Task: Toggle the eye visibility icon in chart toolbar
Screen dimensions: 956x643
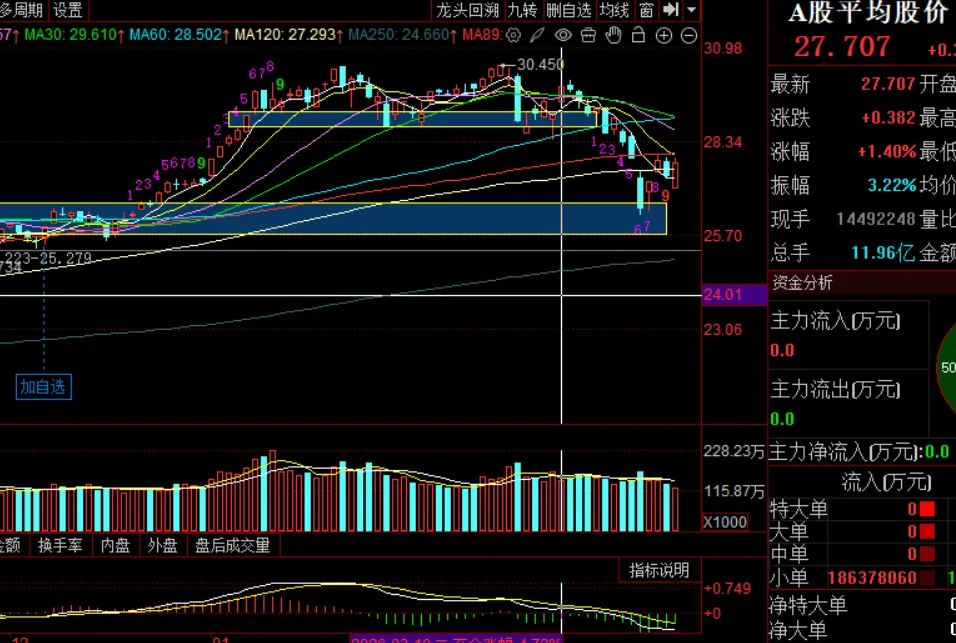Action: tap(563, 35)
